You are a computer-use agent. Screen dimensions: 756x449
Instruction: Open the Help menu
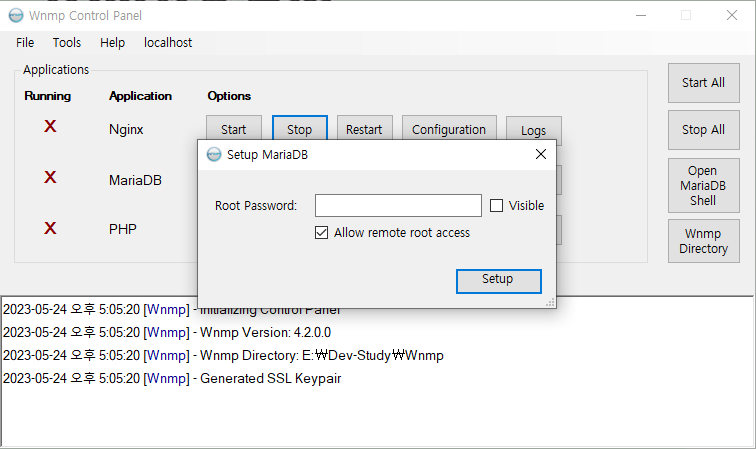click(112, 43)
